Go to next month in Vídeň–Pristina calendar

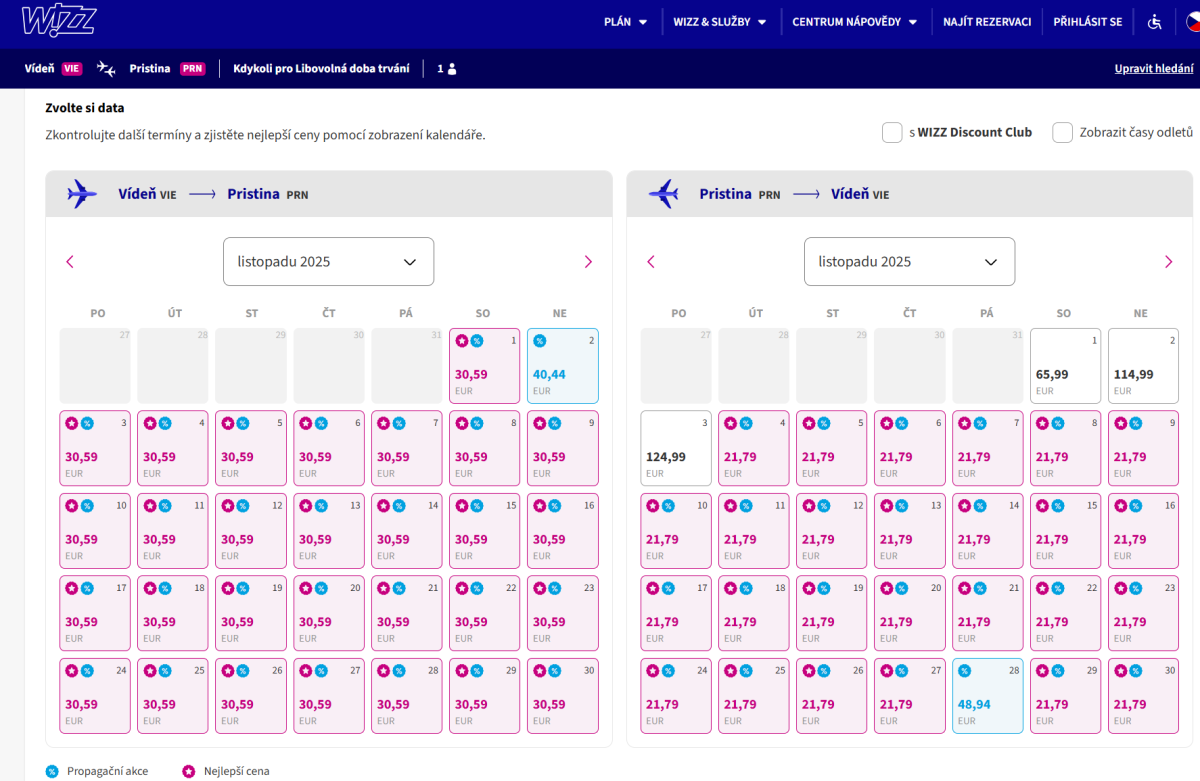588,262
